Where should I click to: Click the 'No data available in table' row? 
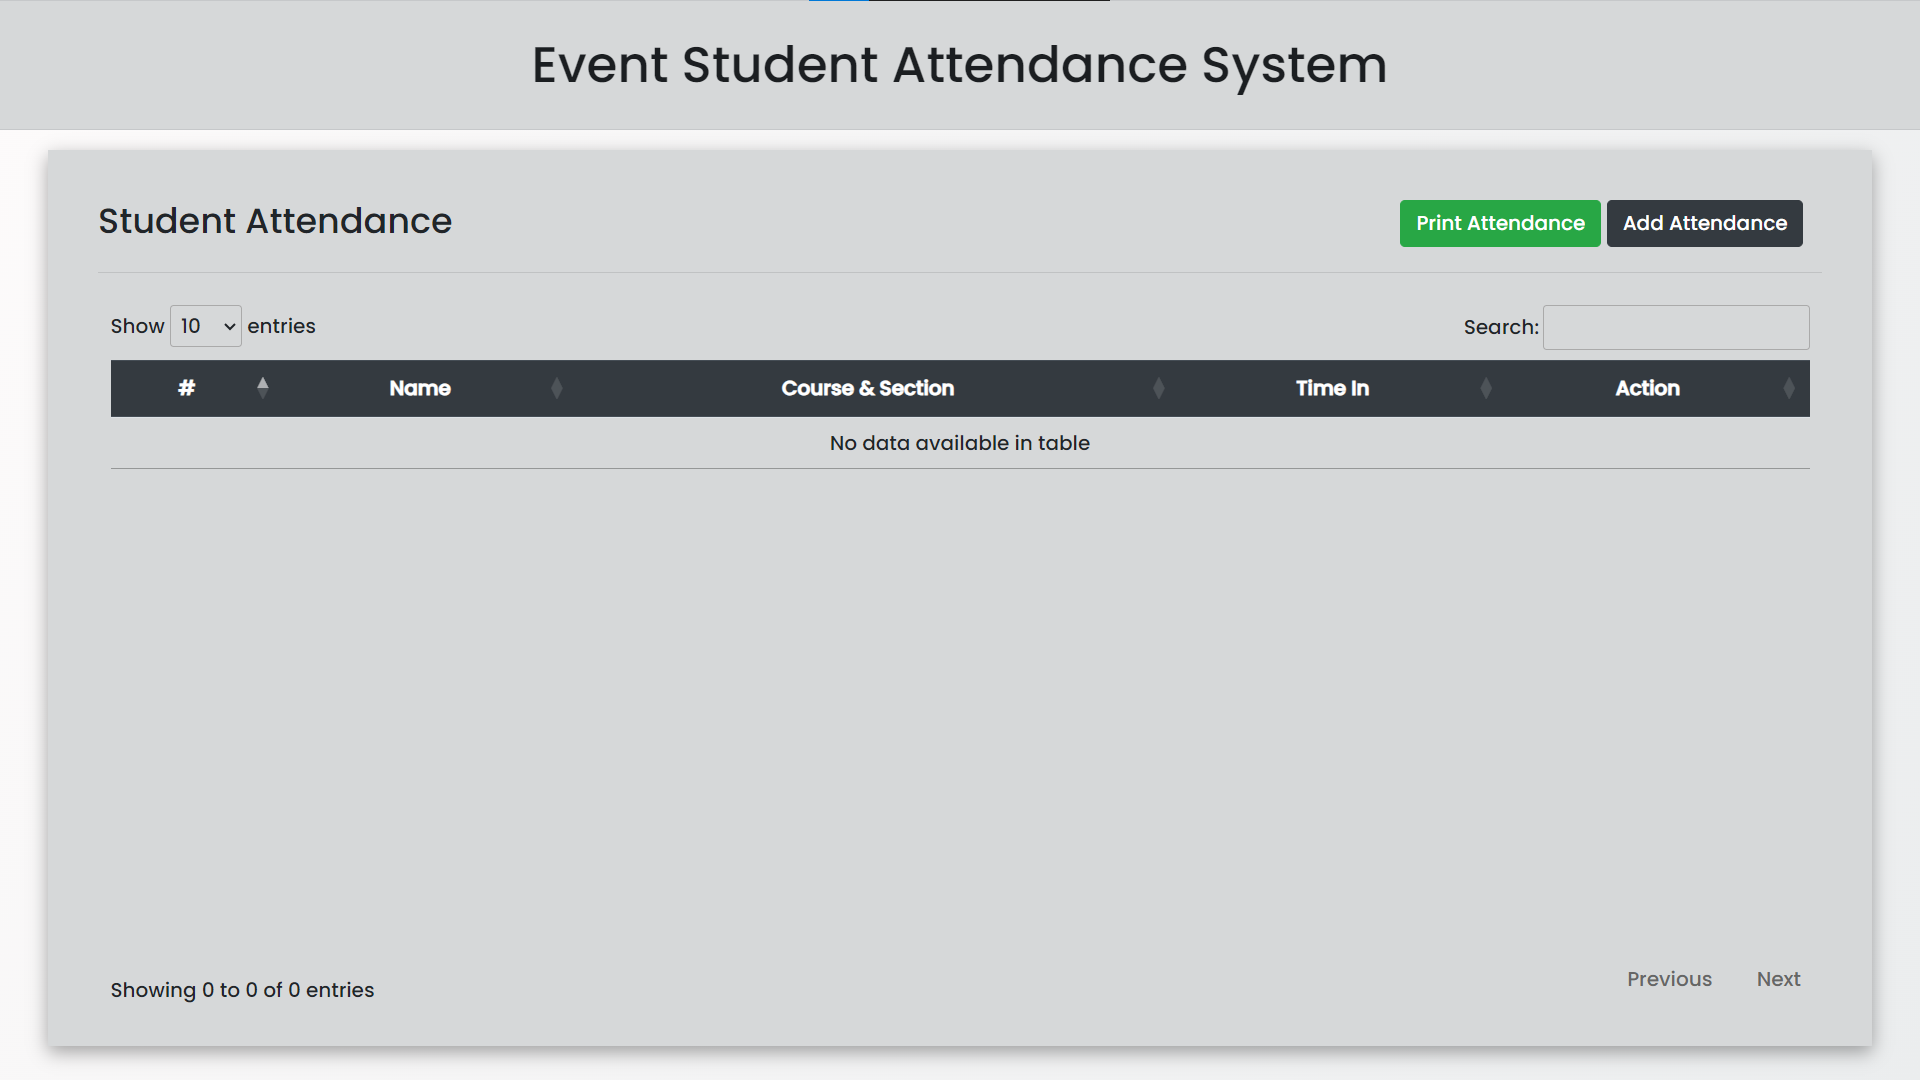pyautogui.click(x=960, y=443)
